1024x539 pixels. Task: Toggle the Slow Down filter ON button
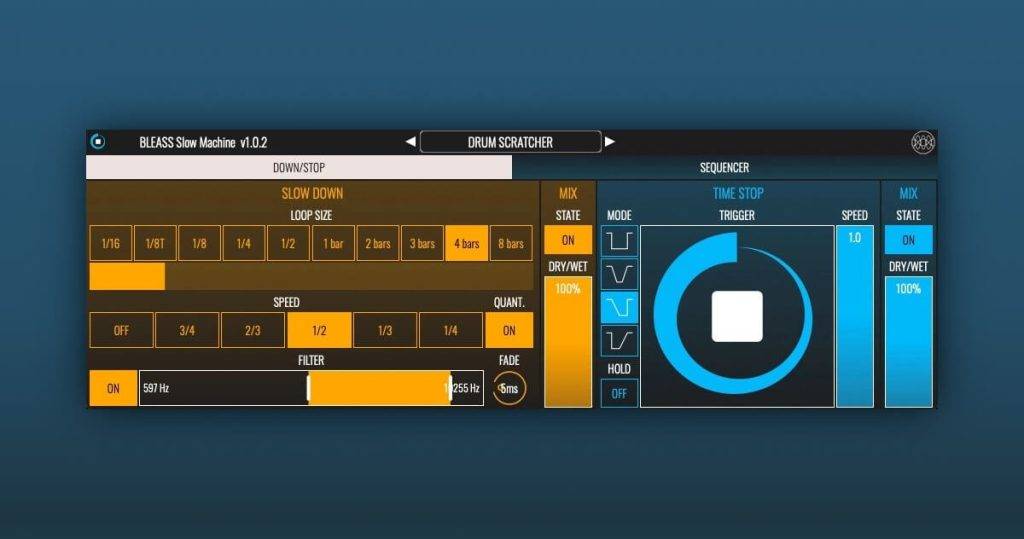click(x=113, y=388)
